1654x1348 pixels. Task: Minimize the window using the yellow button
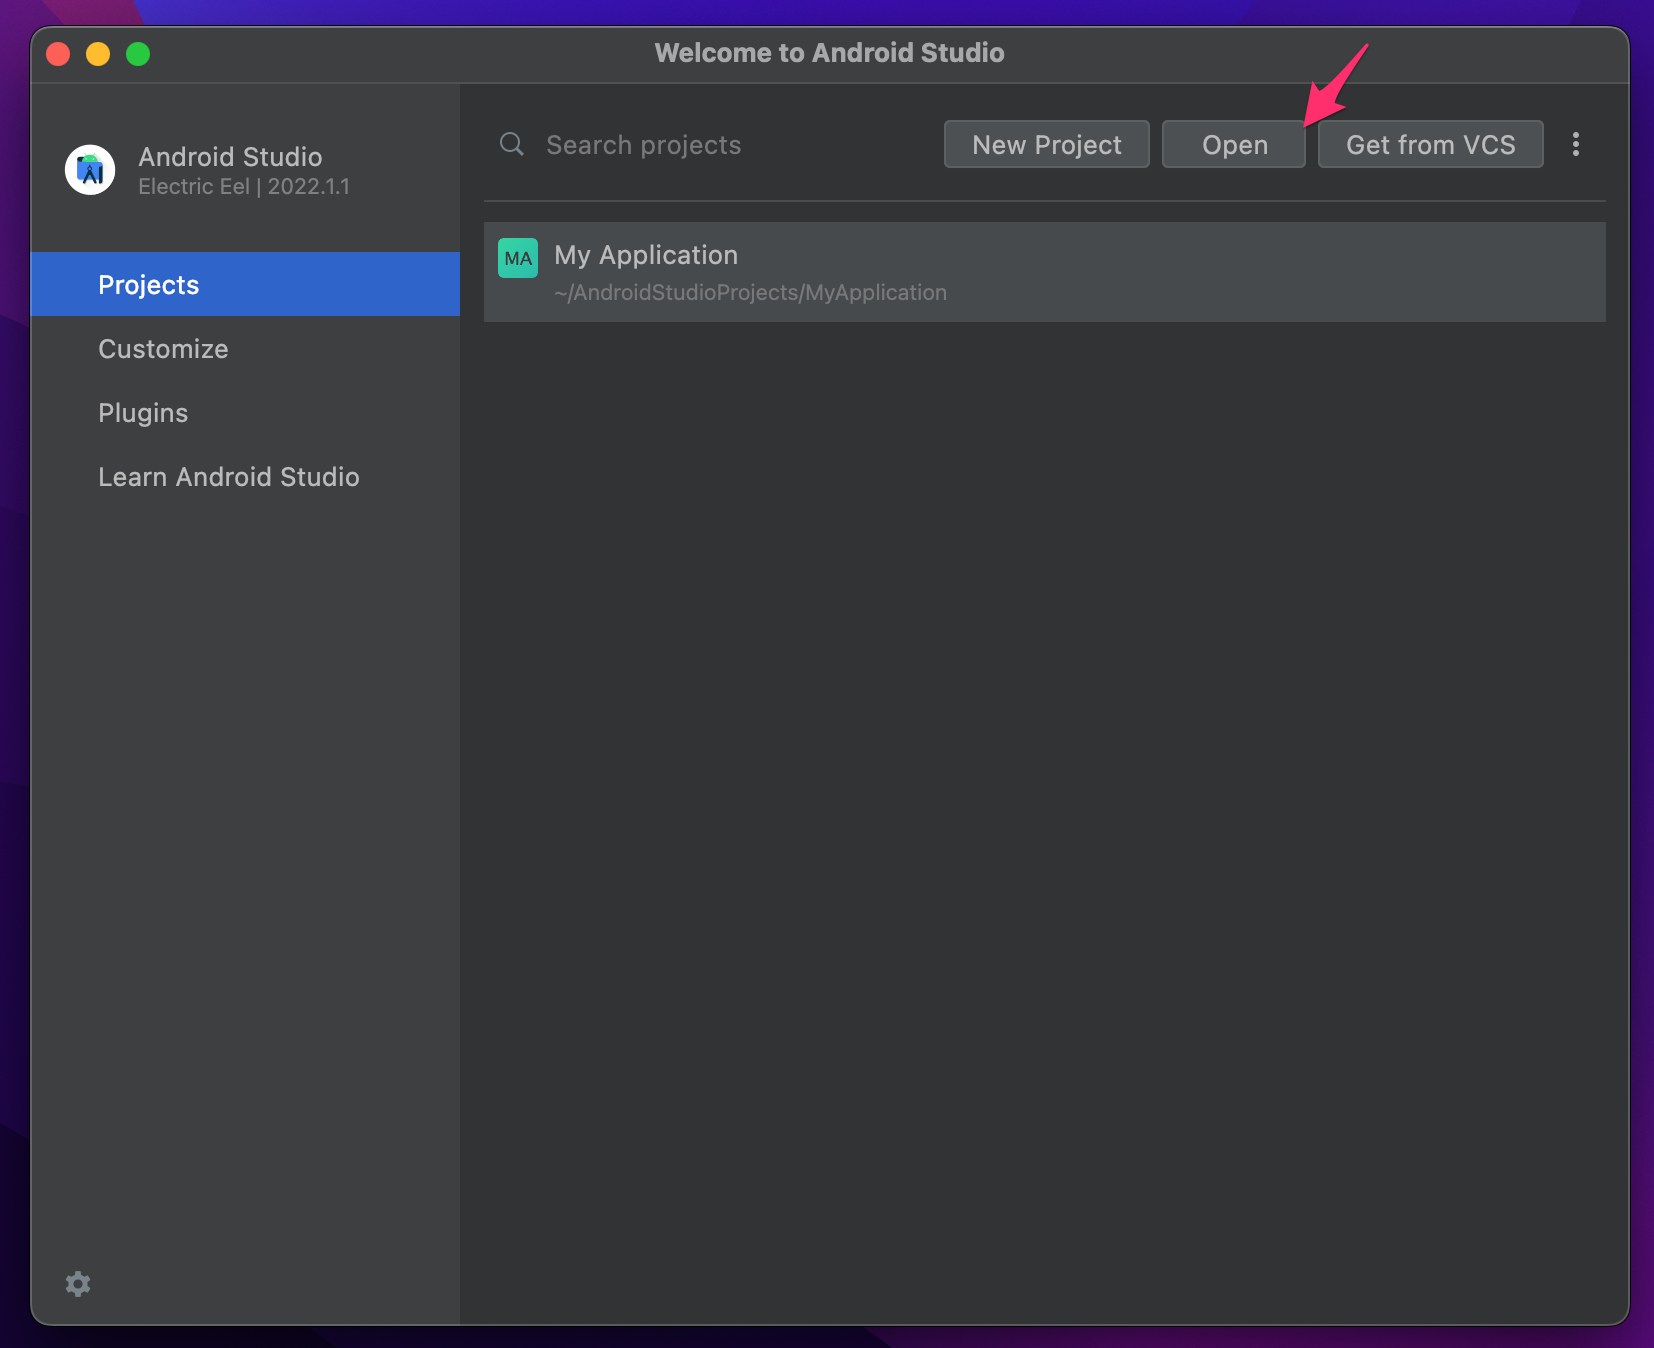pyautogui.click(x=98, y=54)
